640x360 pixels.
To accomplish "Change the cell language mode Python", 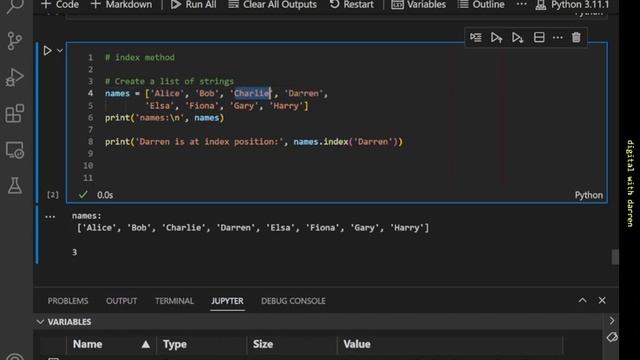I will [589, 195].
